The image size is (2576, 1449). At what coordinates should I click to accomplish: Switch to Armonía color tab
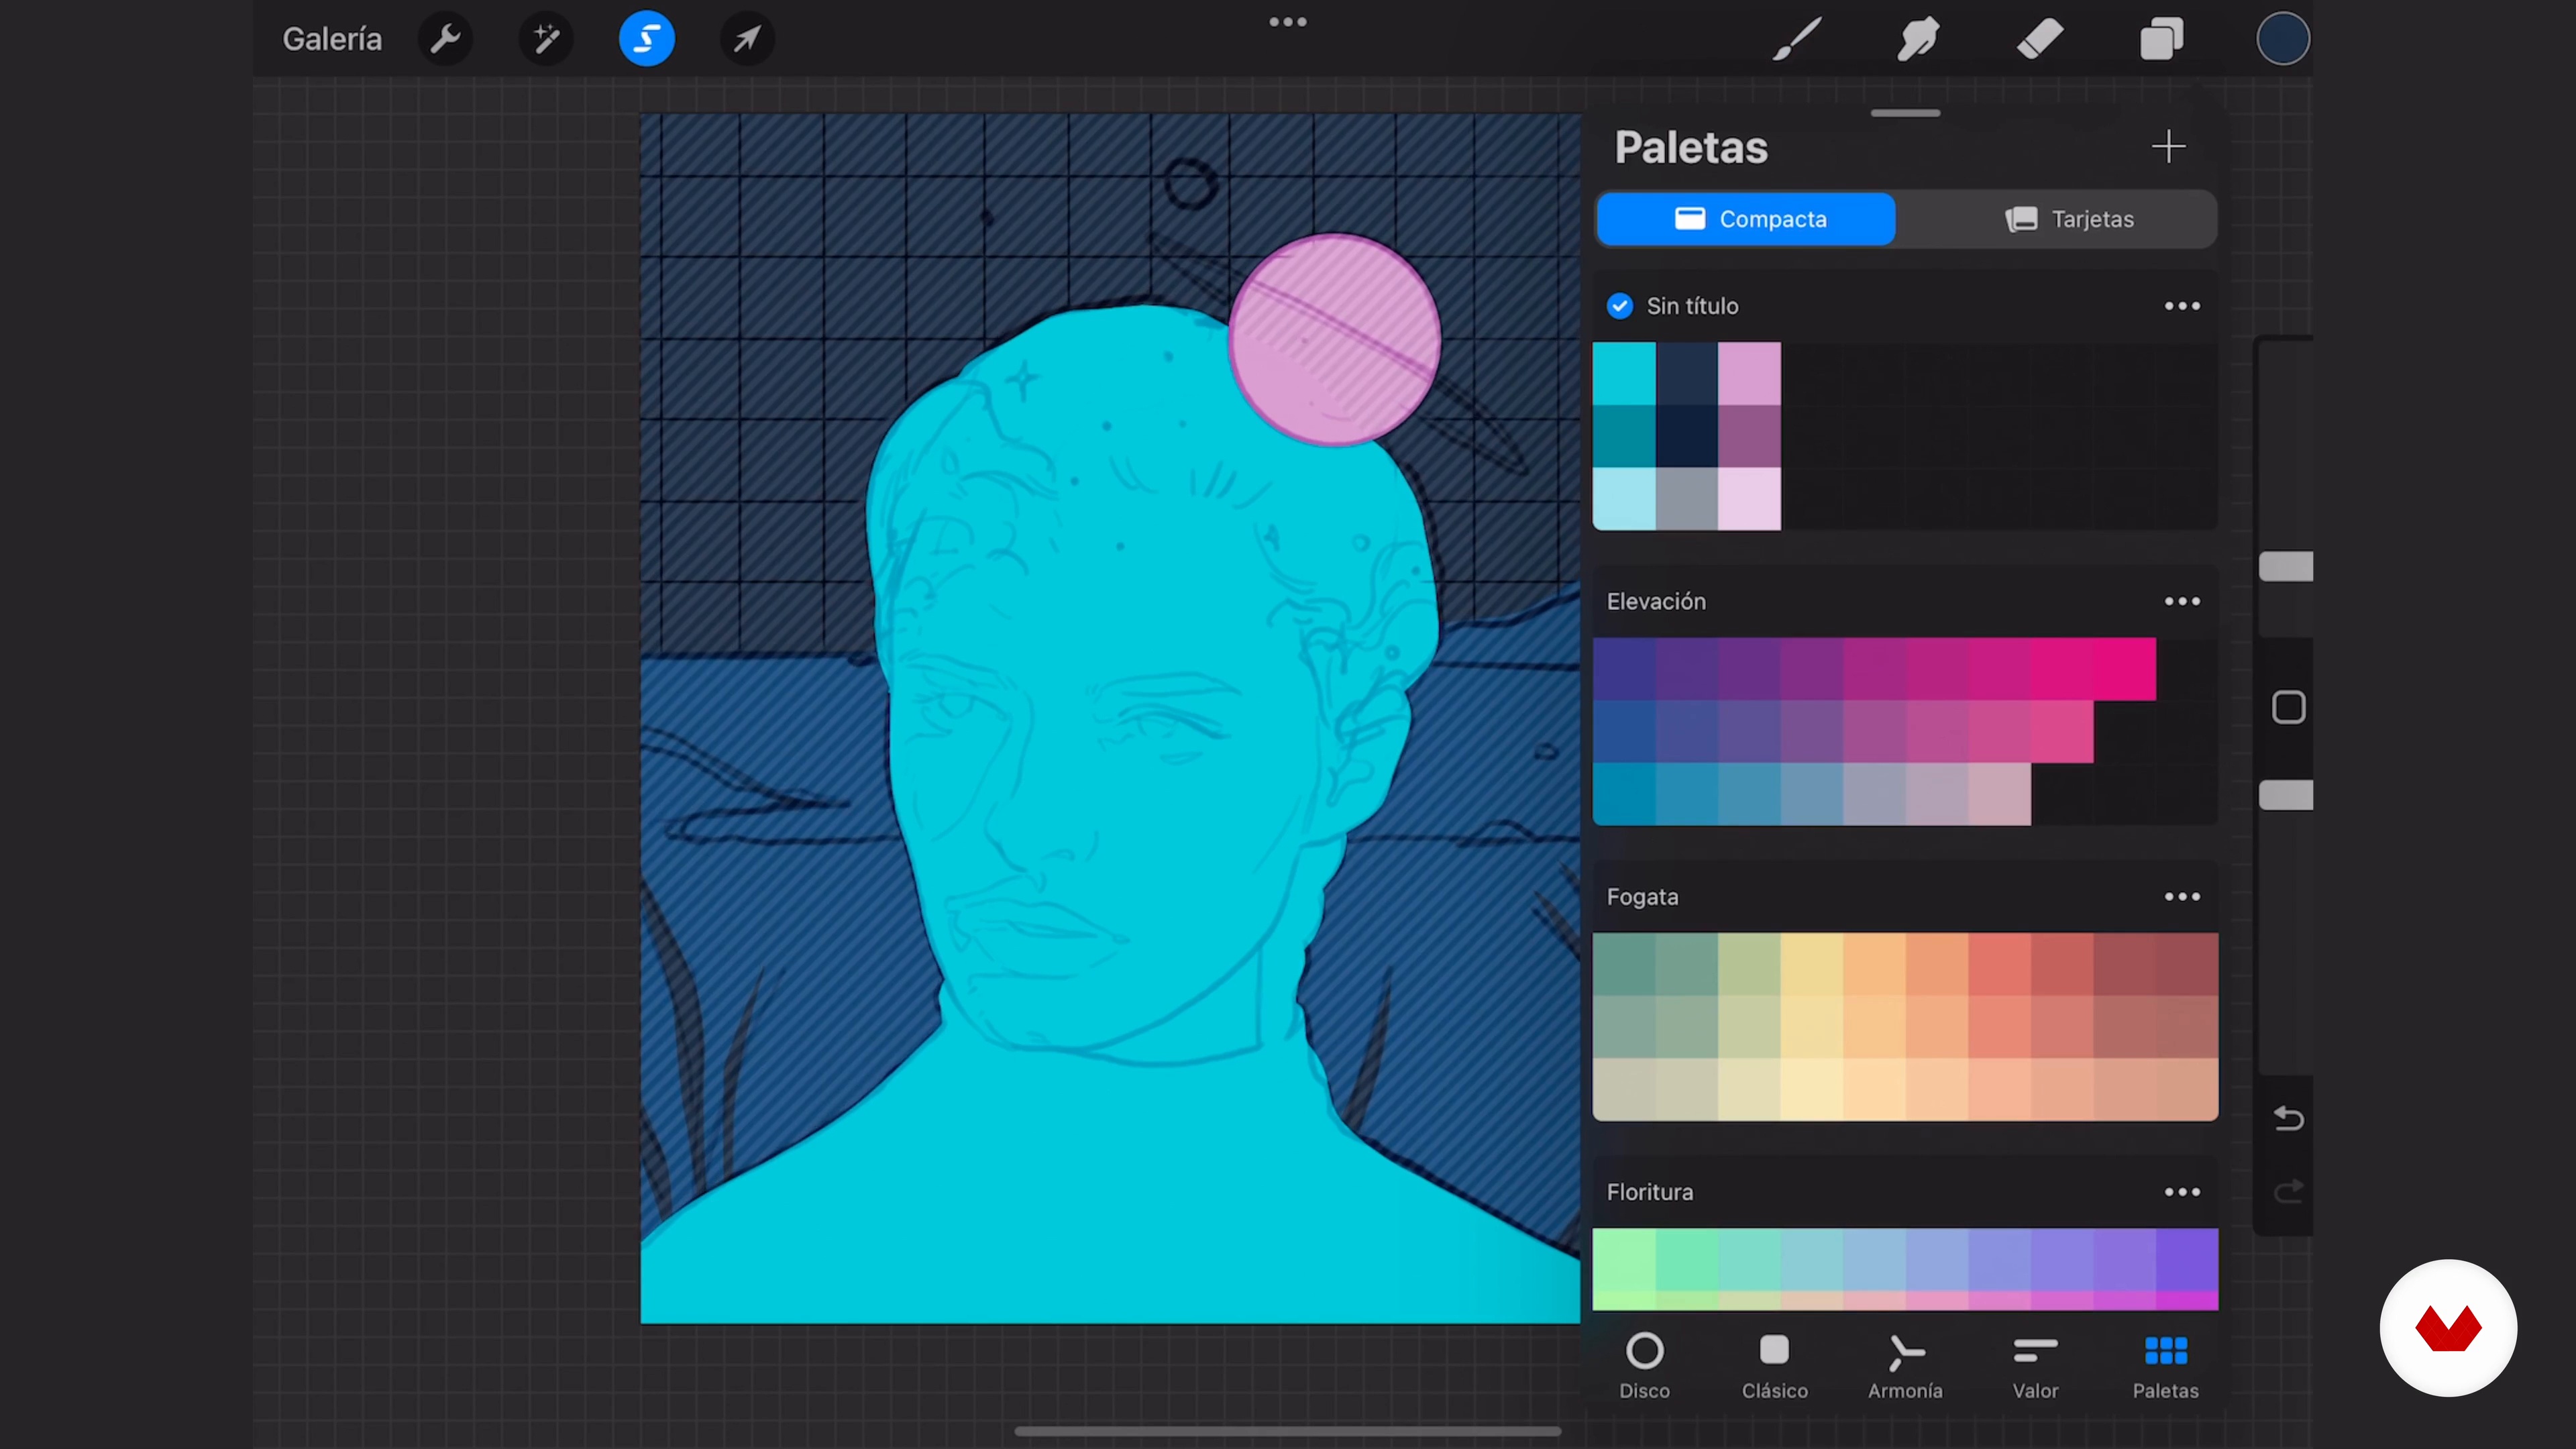tap(1905, 1366)
